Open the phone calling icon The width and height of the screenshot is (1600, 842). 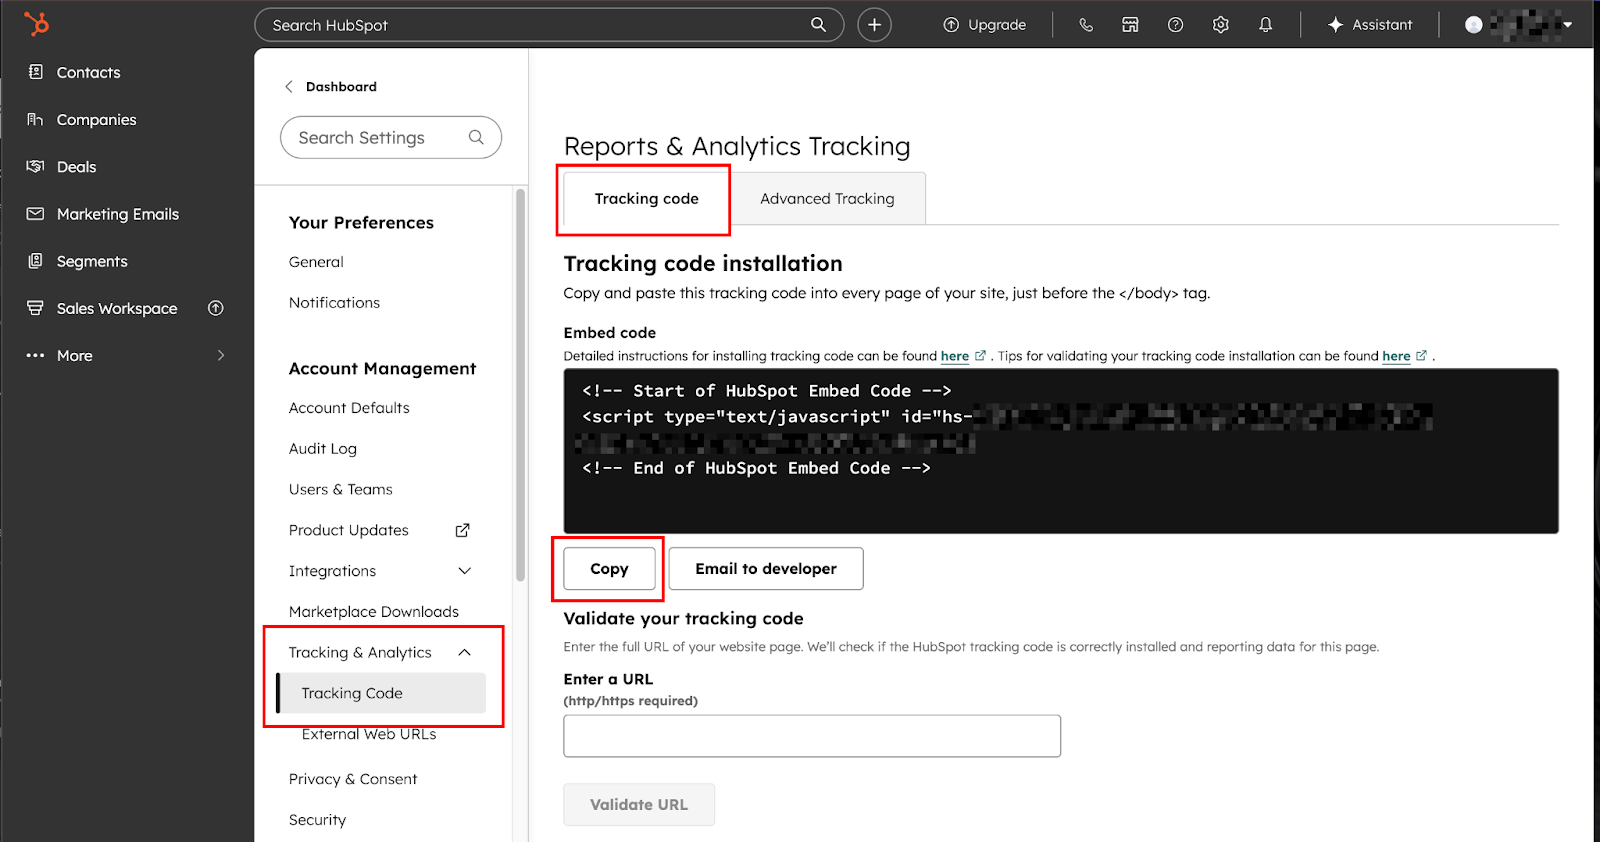pos(1086,25)
